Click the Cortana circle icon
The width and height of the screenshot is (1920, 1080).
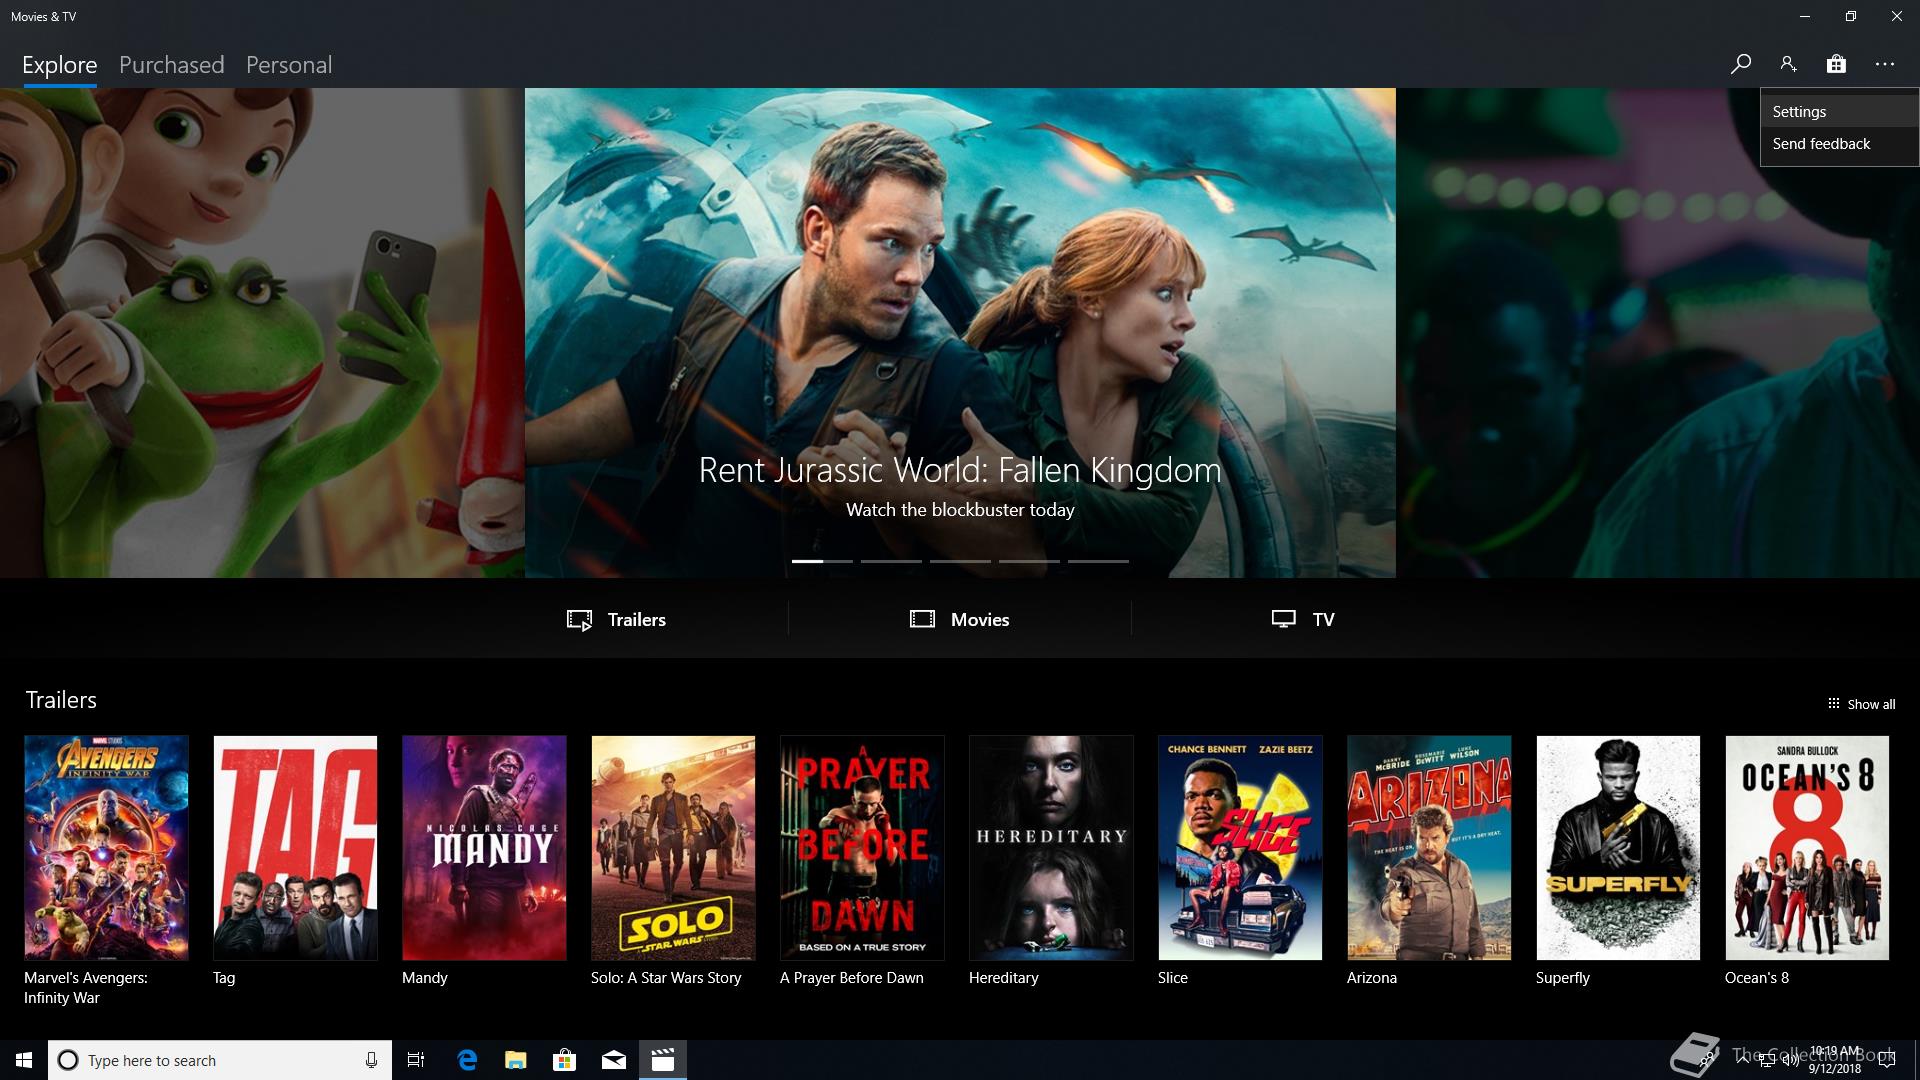pos(68,1060)
